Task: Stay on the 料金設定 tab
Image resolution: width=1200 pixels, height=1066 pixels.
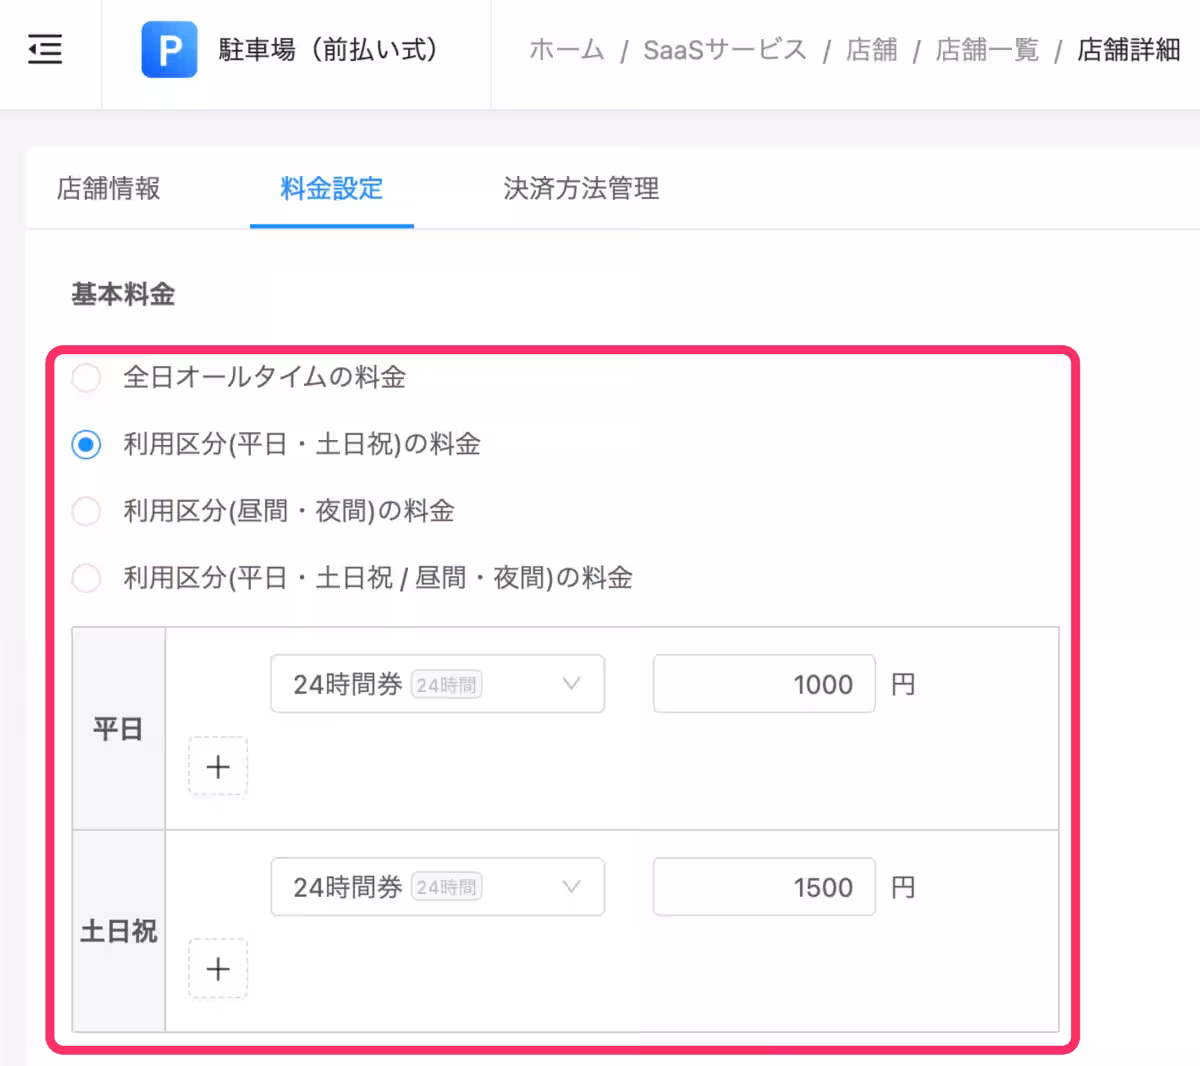Action: [331, 188]
